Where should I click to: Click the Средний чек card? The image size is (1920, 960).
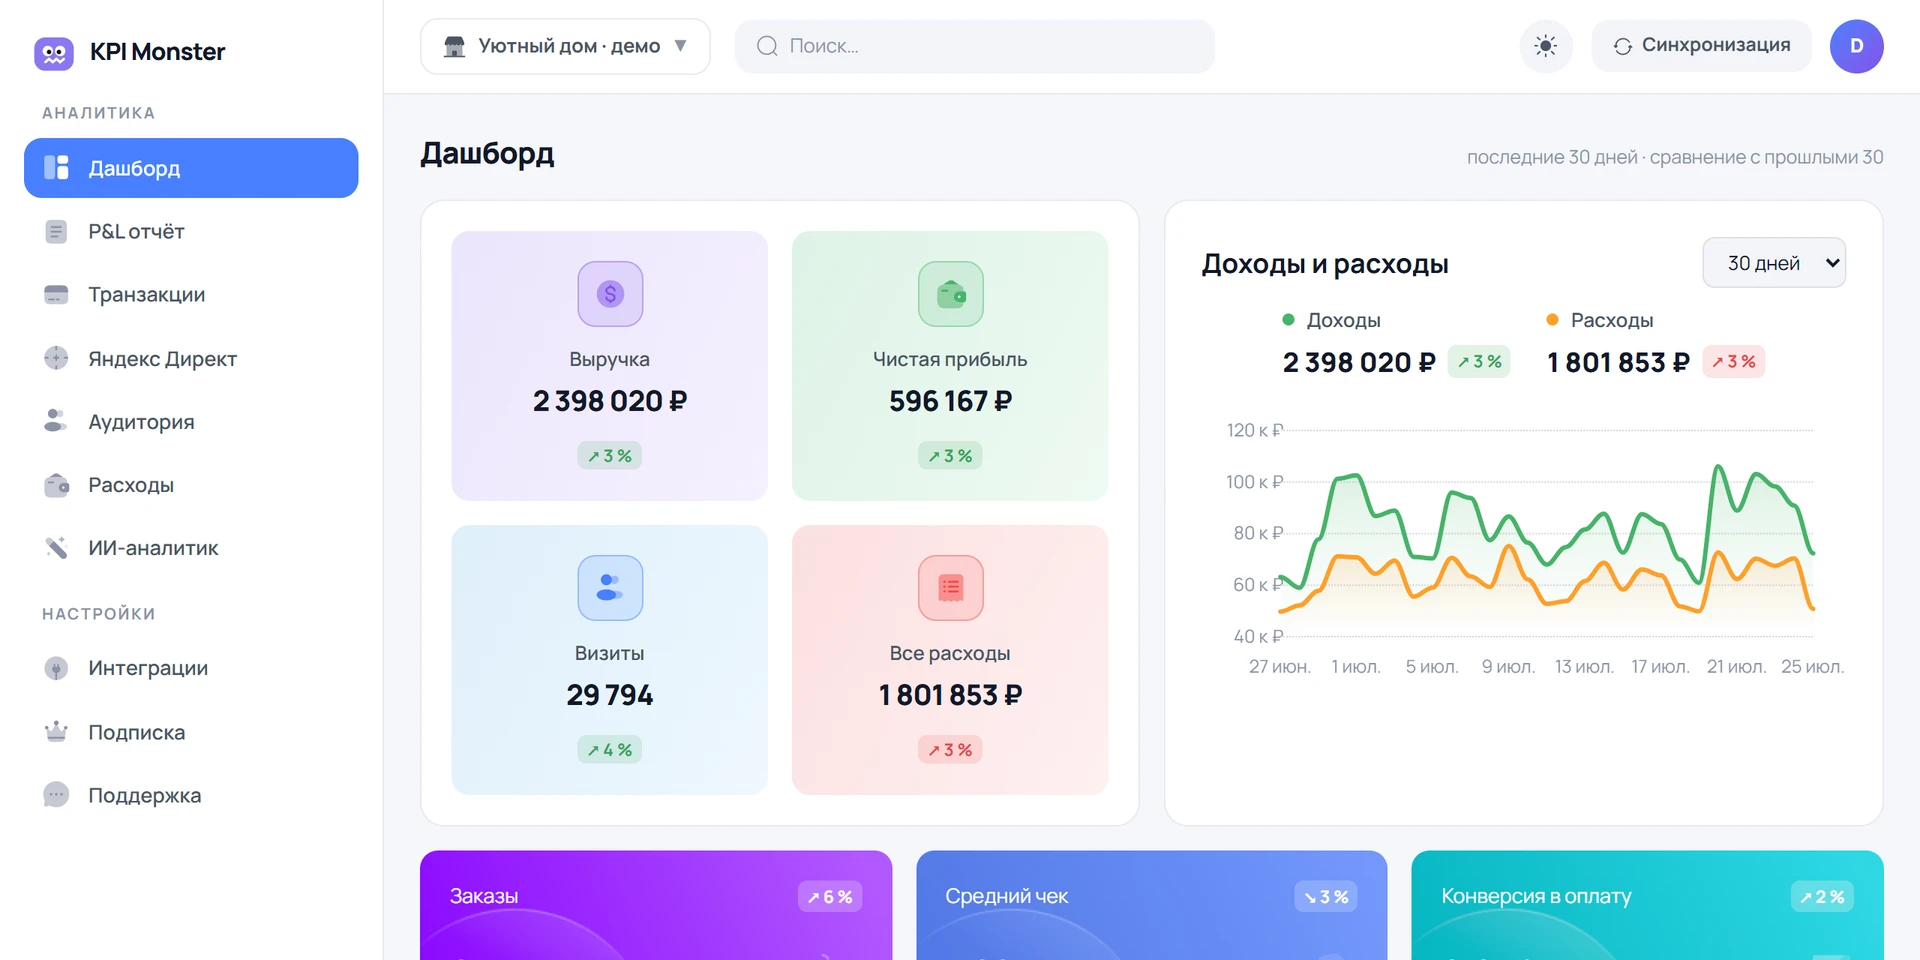click(x=1152, y=905)
